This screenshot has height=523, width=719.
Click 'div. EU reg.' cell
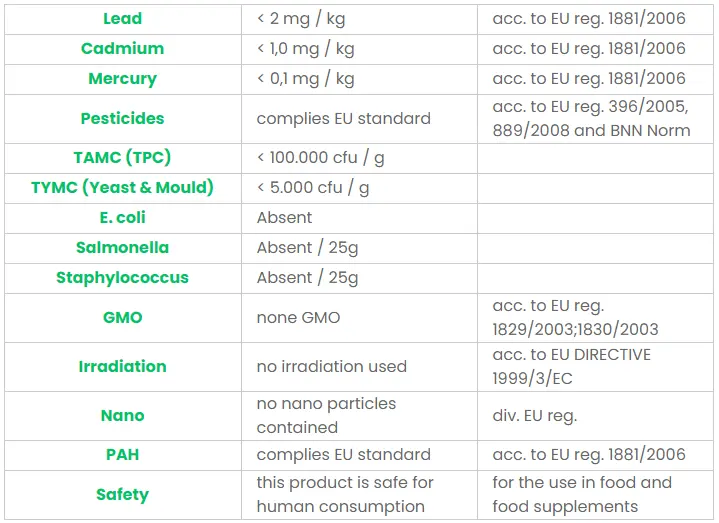534,415
